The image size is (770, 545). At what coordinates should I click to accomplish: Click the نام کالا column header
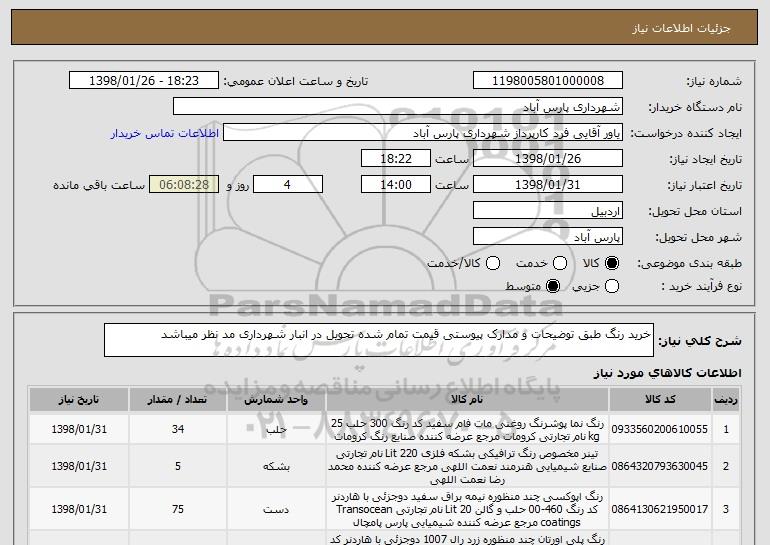tap(467, 400)
